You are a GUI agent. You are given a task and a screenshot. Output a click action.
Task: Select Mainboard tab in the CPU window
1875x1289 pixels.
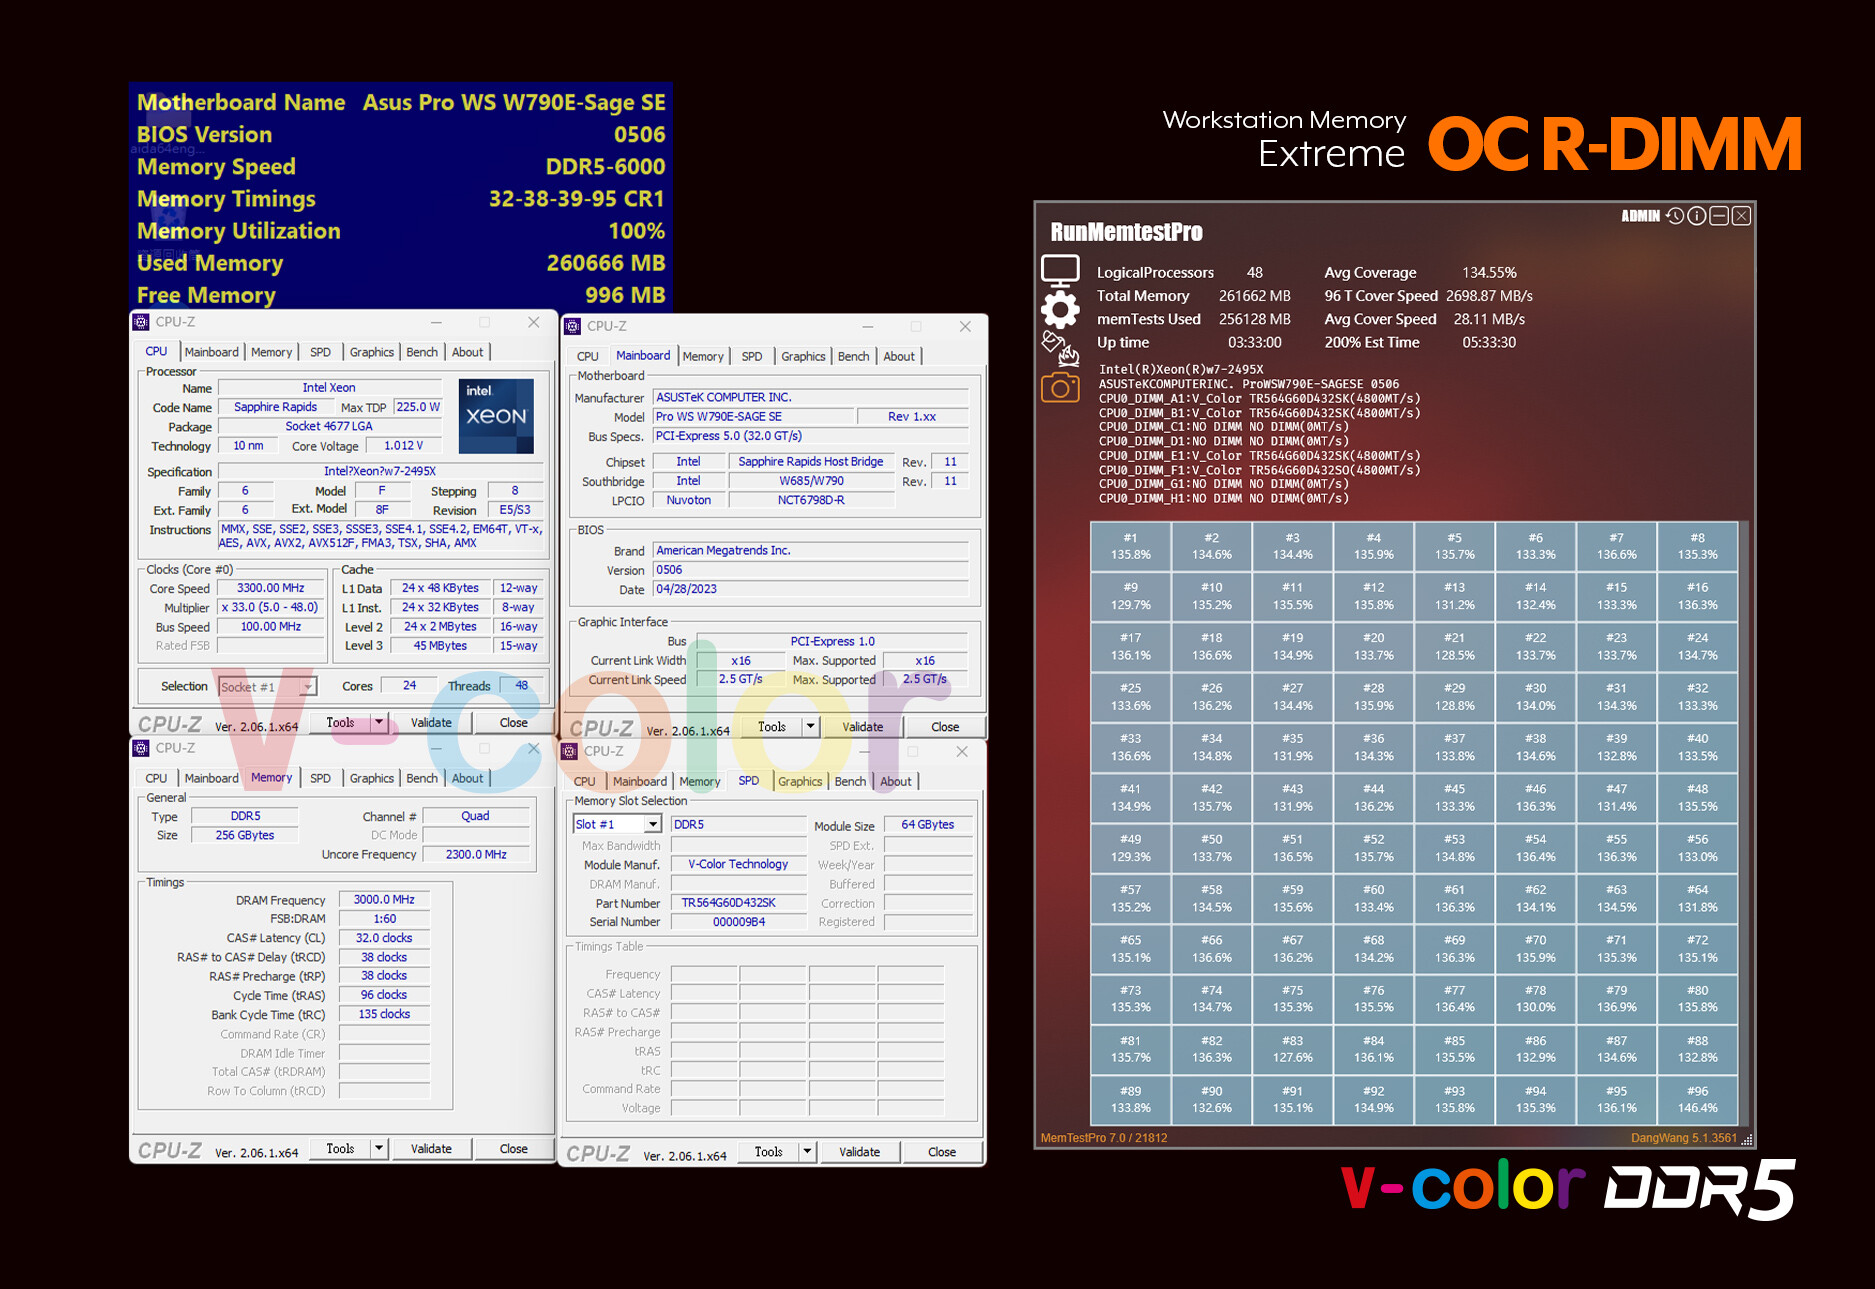pyautogui.click(x=212, y=352)
